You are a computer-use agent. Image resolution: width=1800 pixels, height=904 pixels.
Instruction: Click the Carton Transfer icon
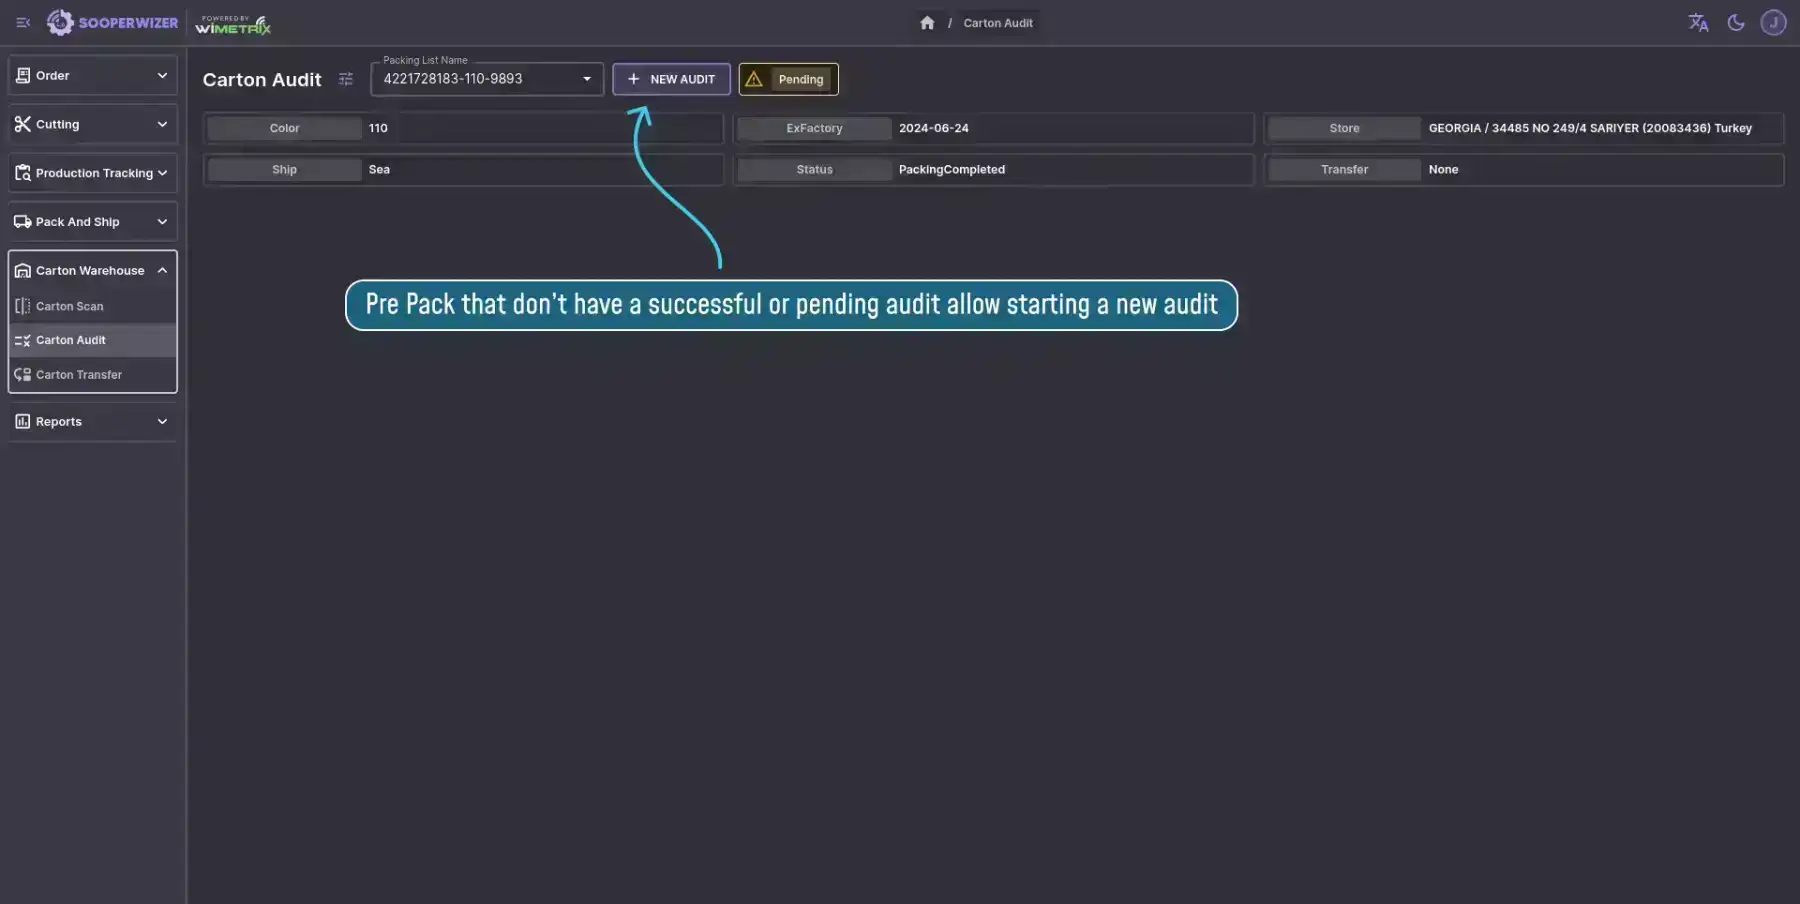click(x=23, y=375)
